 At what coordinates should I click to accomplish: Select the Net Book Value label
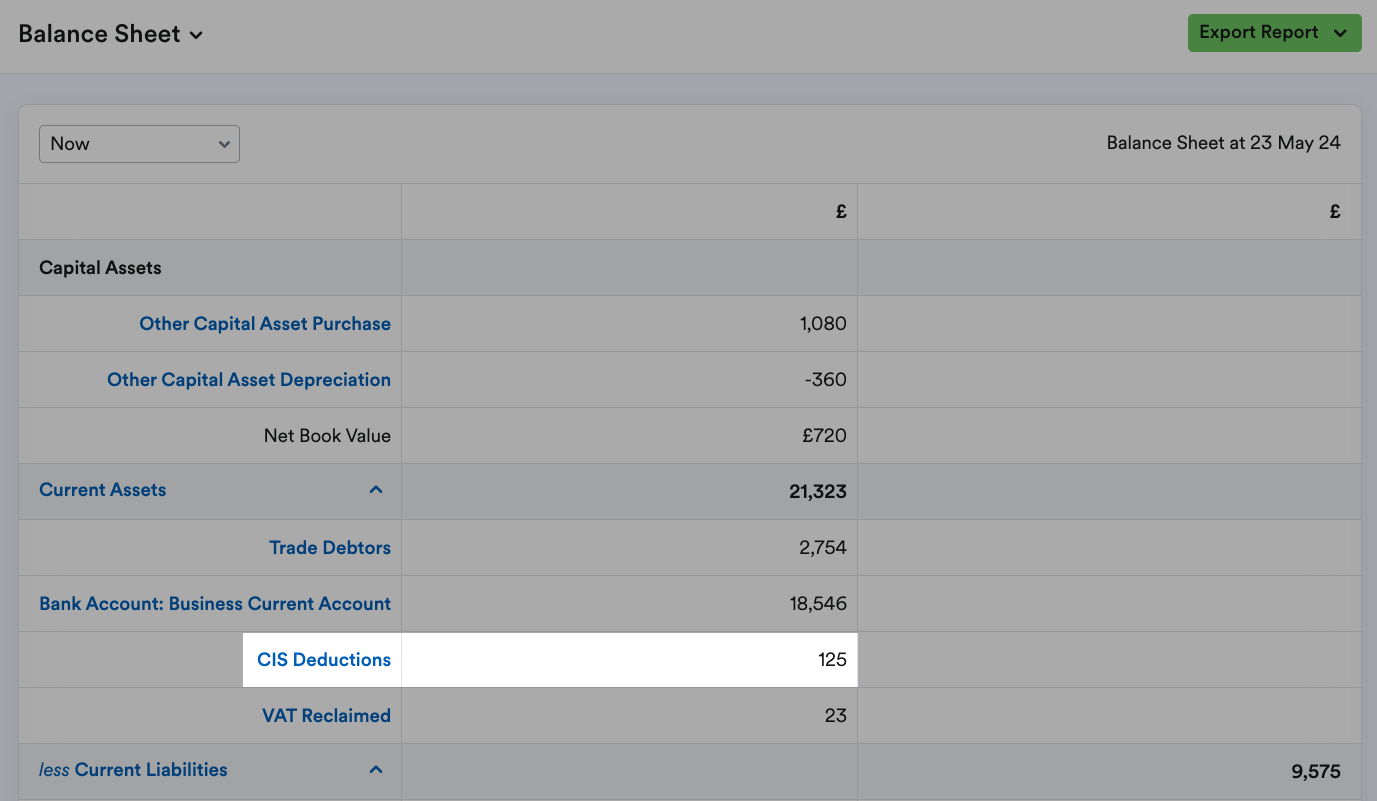[x=327, y=436]
